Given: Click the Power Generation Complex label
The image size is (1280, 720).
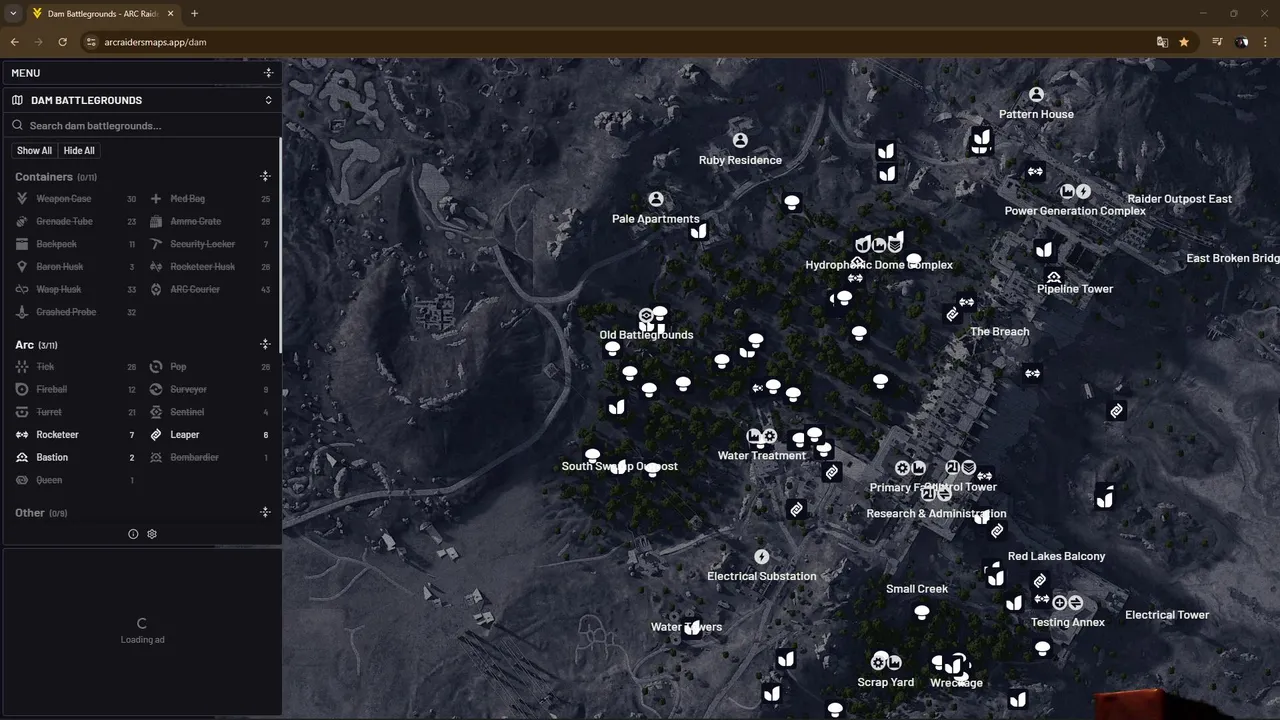Looking at the screenshot, I should (1075, 211).
